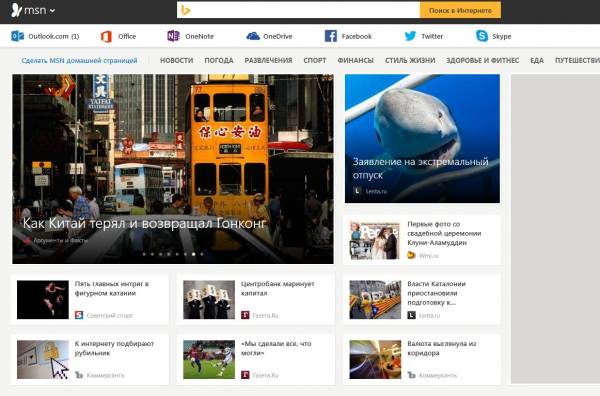Focus the Bing search input field
The height and width of the screenshot is (396, 600).
(x=304, y=10)
